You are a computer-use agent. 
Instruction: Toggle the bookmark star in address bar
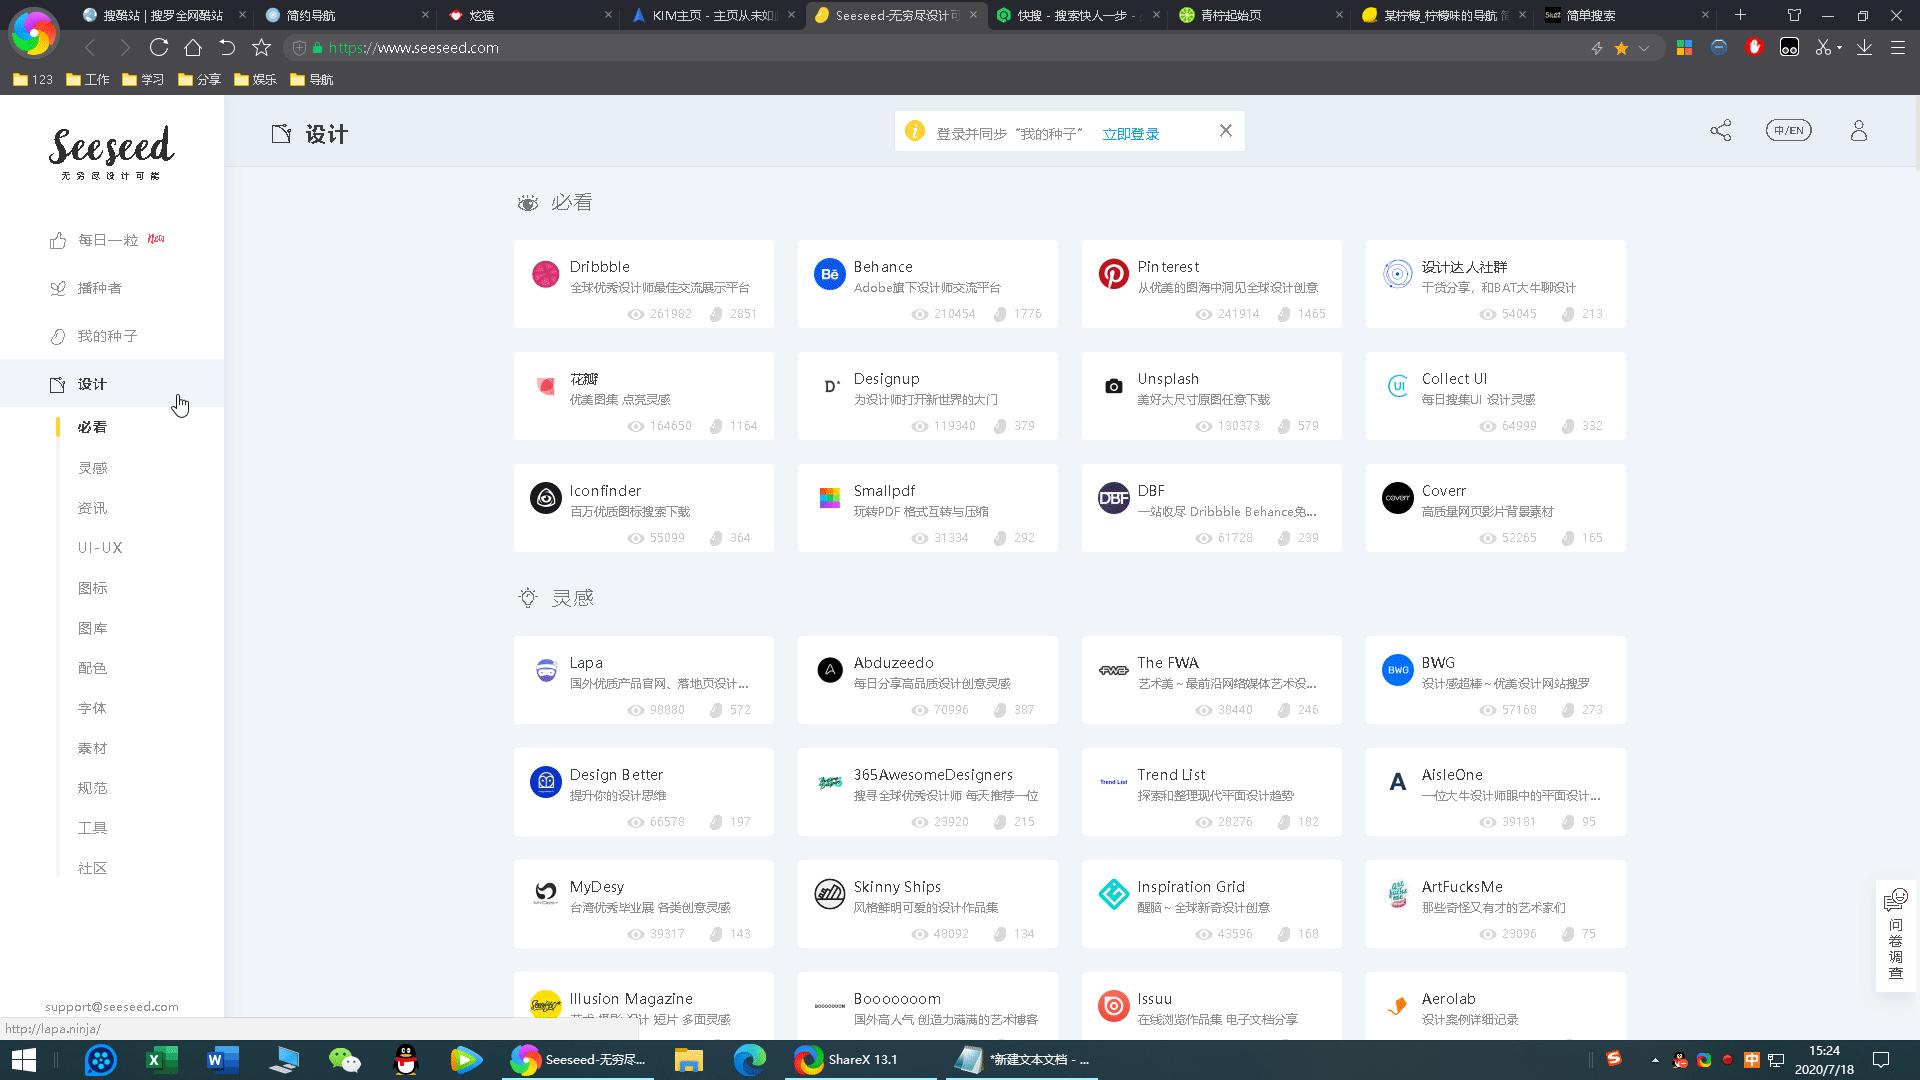tap(1621, 48)
